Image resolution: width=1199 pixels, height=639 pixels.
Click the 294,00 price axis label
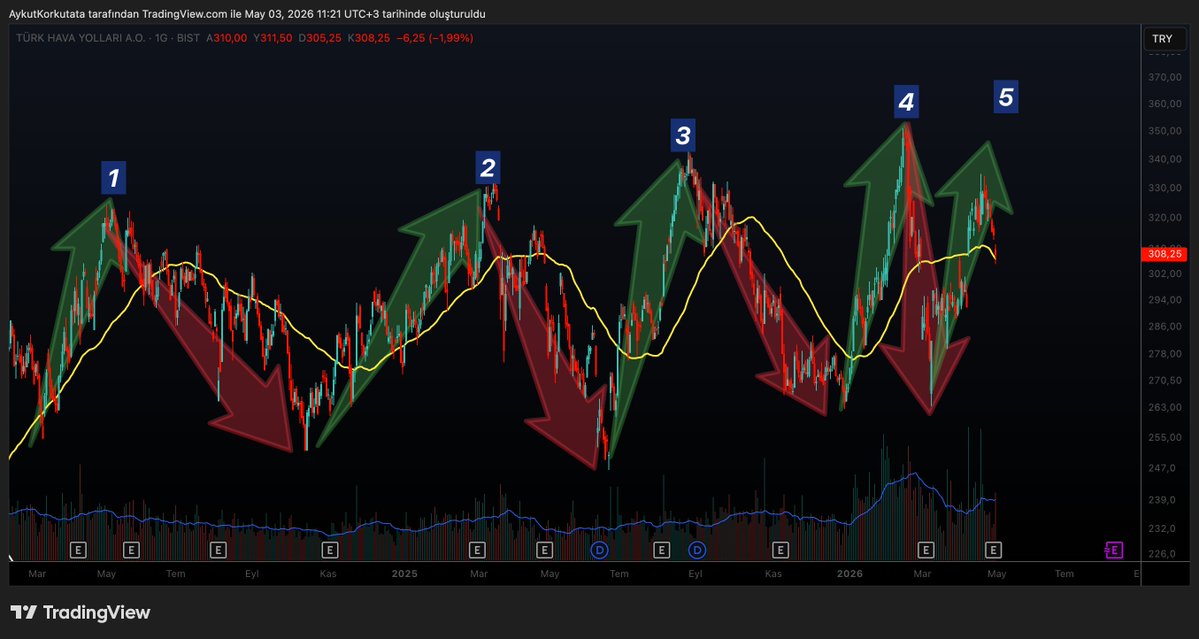(x=1165, y=300)
